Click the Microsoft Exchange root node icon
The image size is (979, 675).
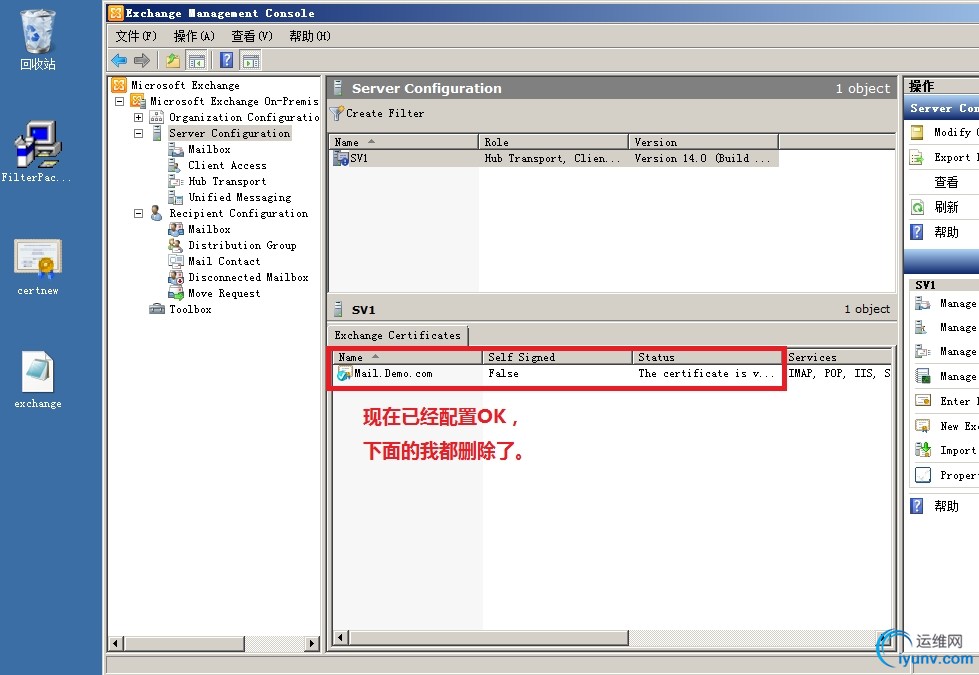coord(119,85)
